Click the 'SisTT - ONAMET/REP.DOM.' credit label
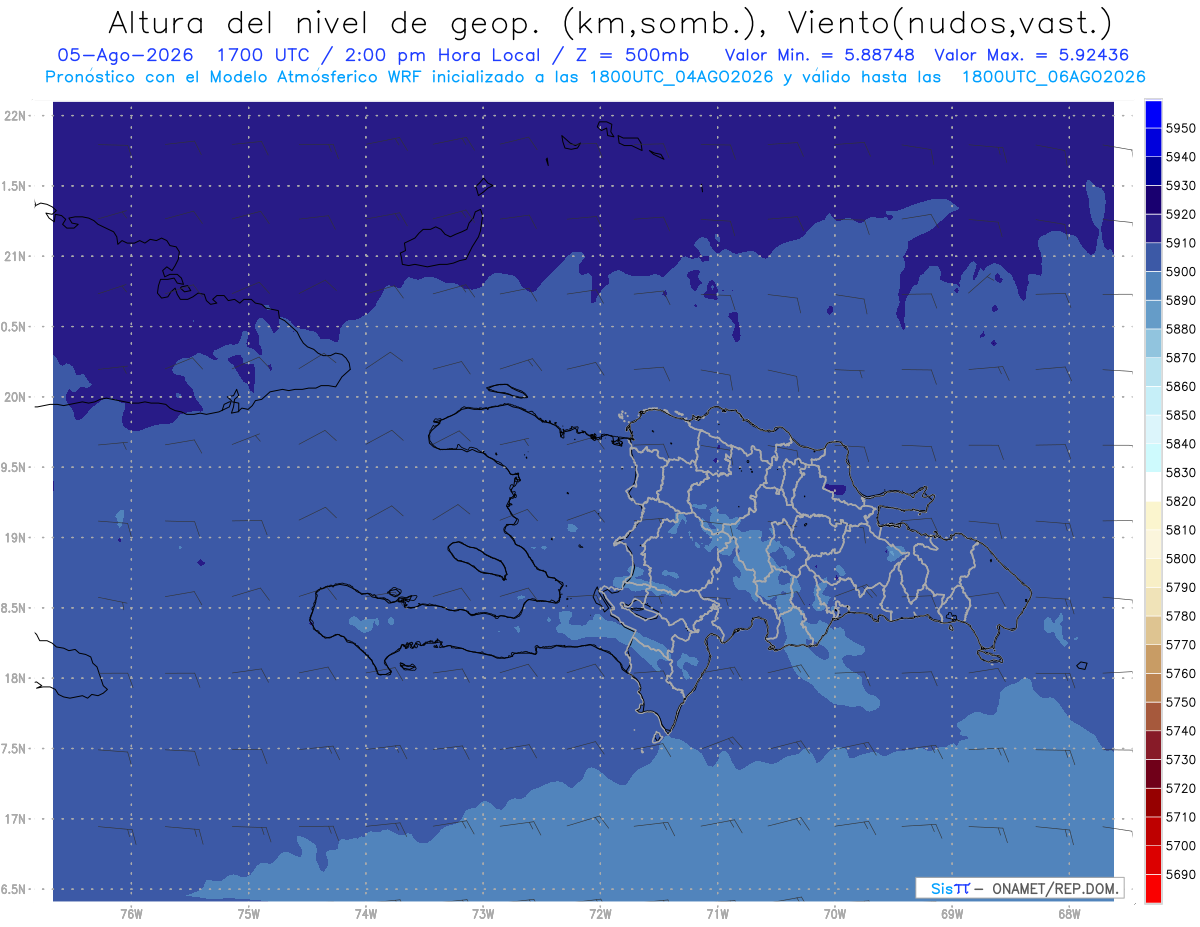 tap(1019, 888)
